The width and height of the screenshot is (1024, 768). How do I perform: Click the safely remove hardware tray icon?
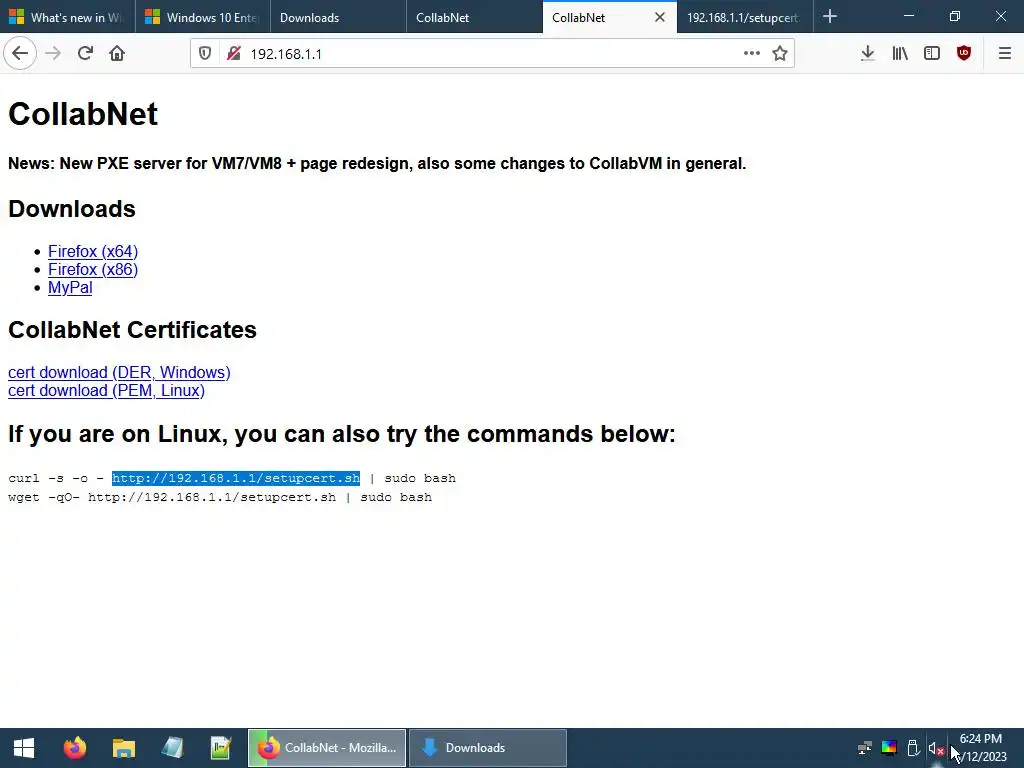[913, 748]
